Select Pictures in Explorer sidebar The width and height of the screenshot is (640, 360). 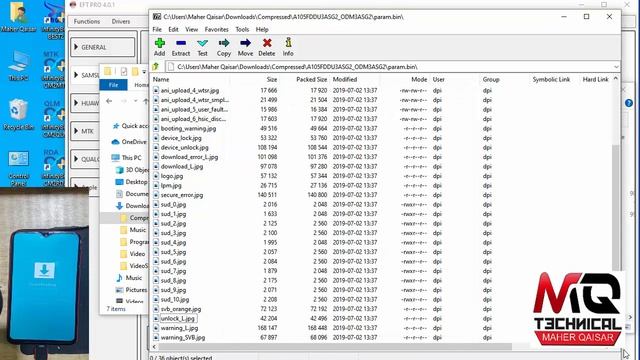(x=131, y=289)
